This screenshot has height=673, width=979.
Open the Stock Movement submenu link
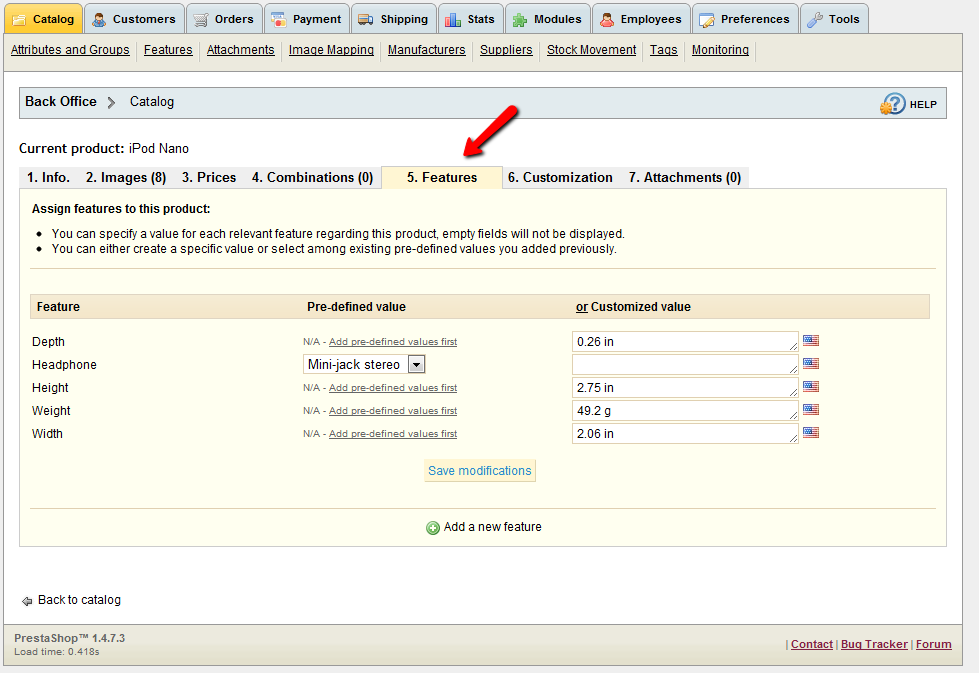click(591, 50)
